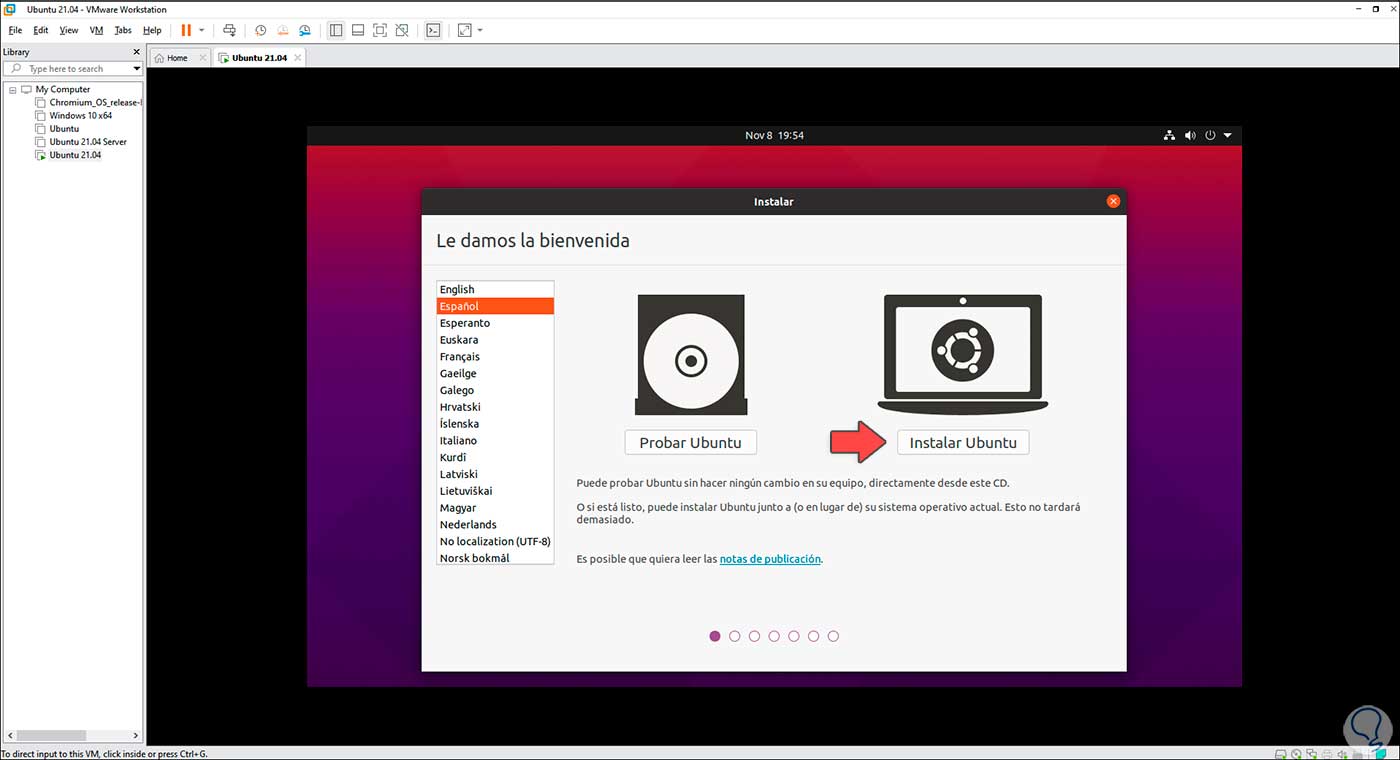Click the laptop icon above Instalar Ubuntu
The height and width of the screenshot is (760, 1400).
point(963,353)
